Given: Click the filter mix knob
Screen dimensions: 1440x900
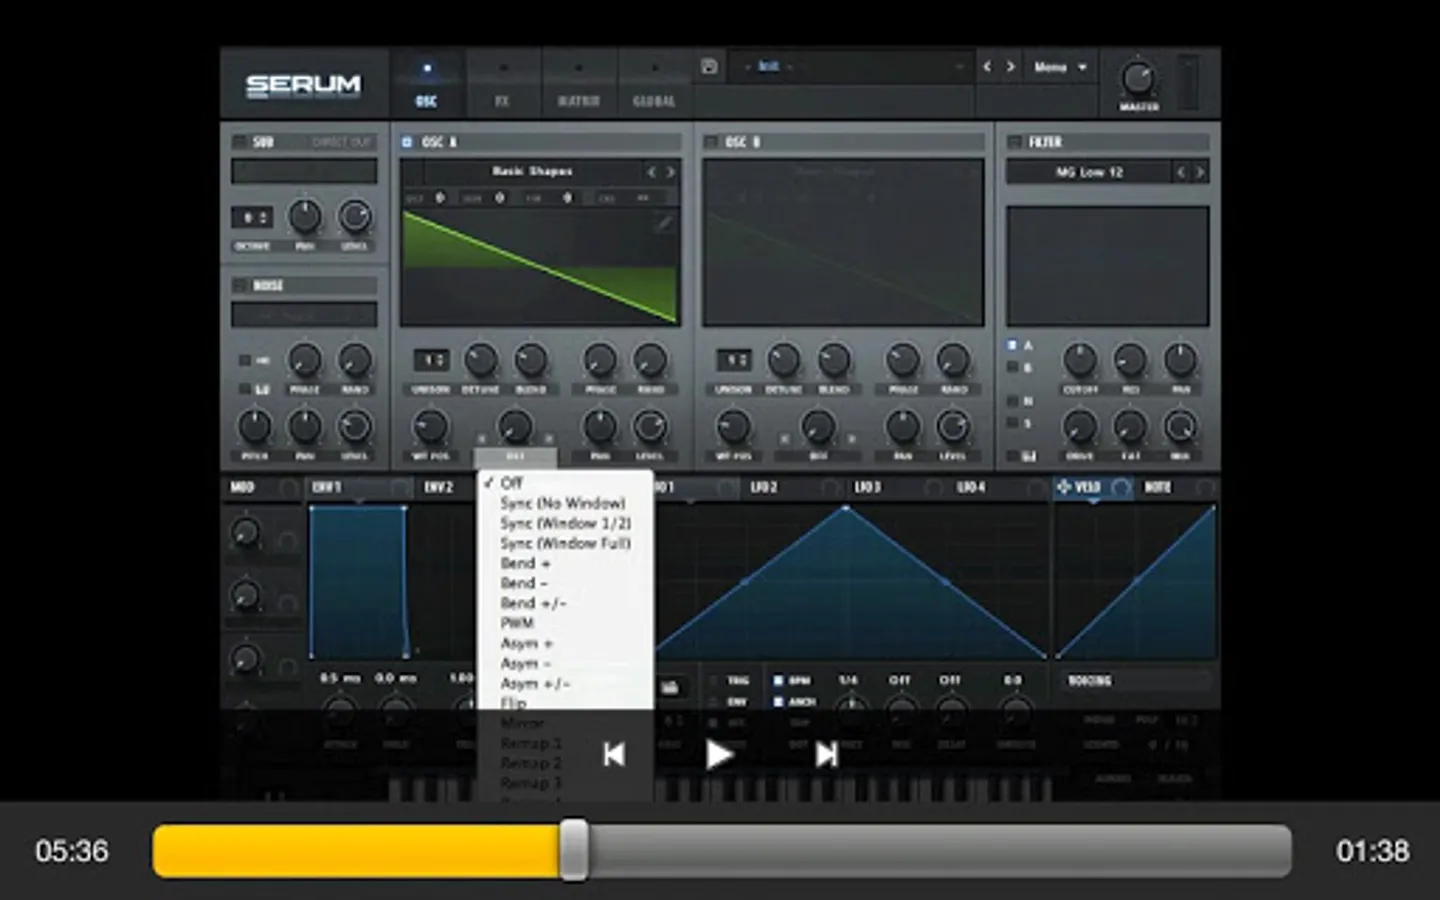Looking at the screenshot, I should point(1180,427).
